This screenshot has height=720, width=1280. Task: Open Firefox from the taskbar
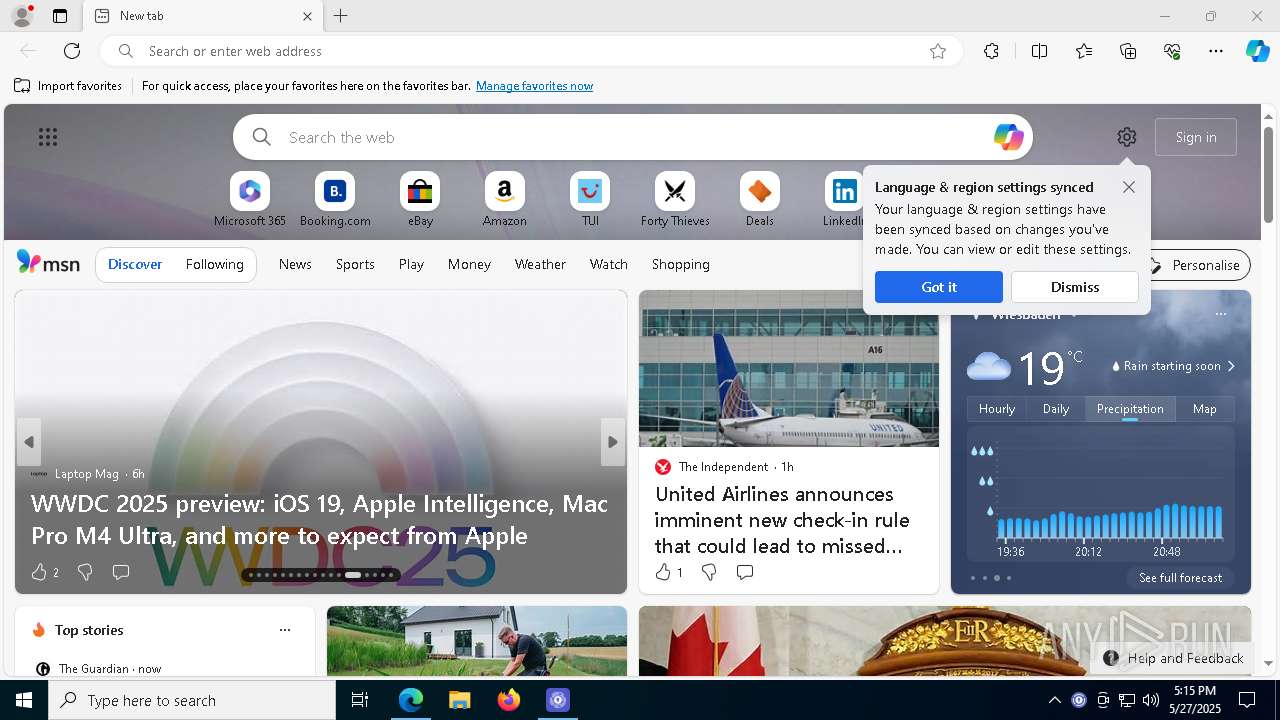pos(509,700)
